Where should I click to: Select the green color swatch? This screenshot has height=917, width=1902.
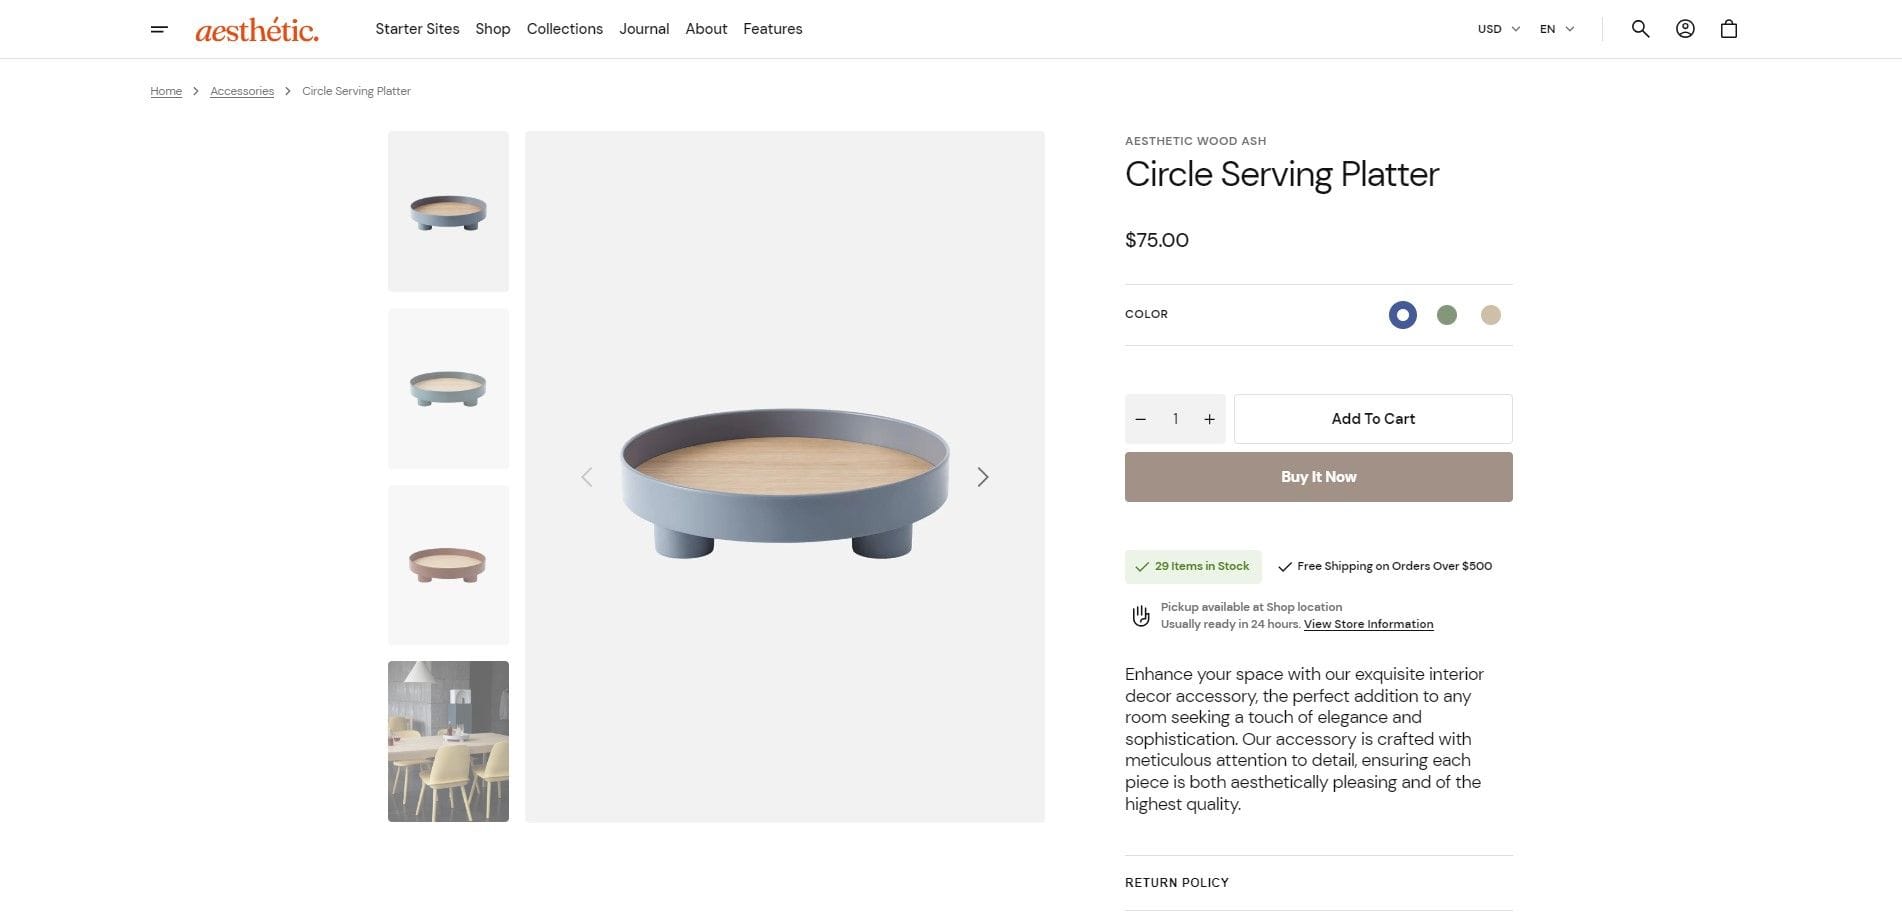[1447, 315]
